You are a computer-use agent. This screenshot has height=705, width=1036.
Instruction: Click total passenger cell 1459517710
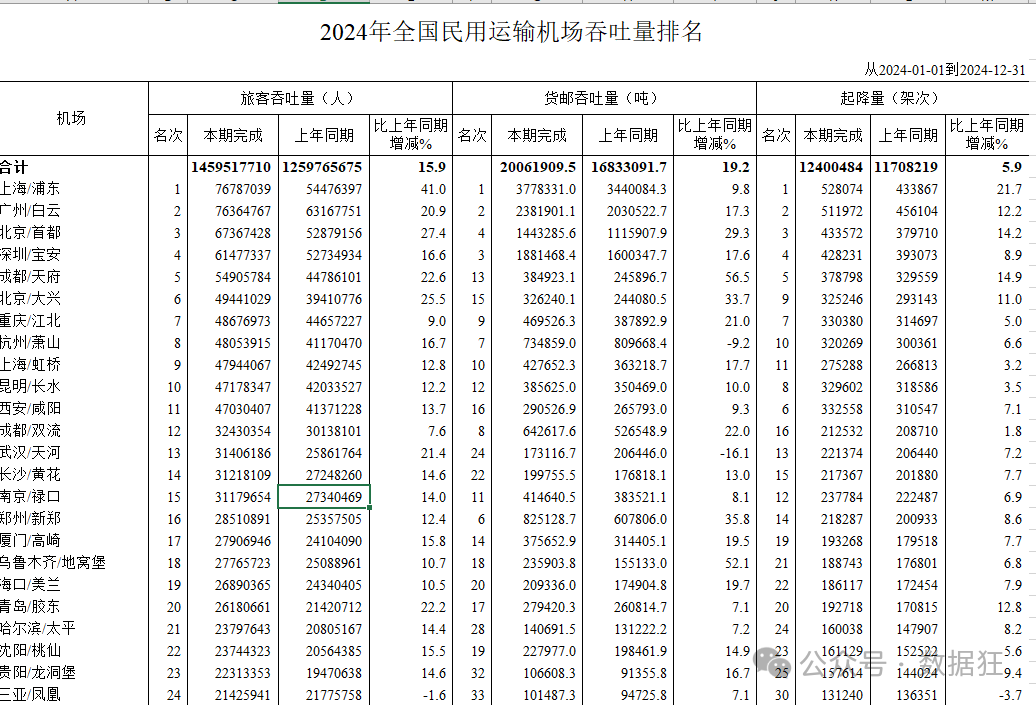tap(231, 167)
